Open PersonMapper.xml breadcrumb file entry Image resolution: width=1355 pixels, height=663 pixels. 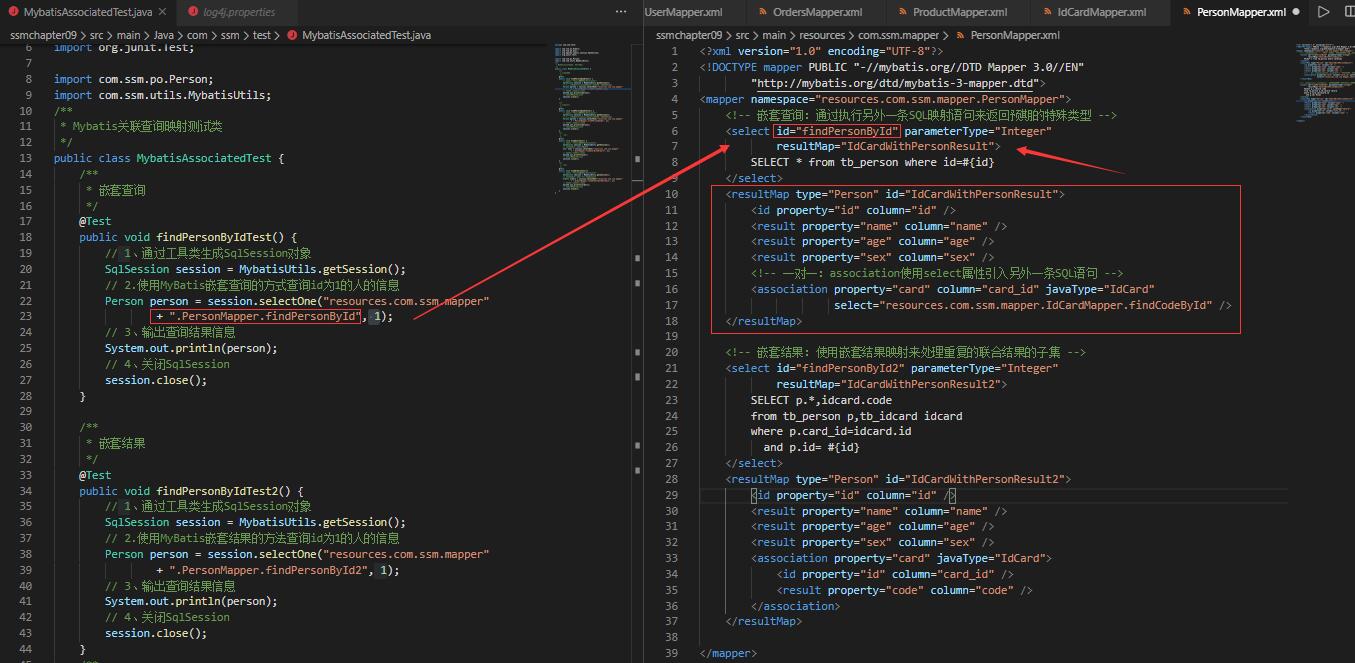(x=1015, y=35)
